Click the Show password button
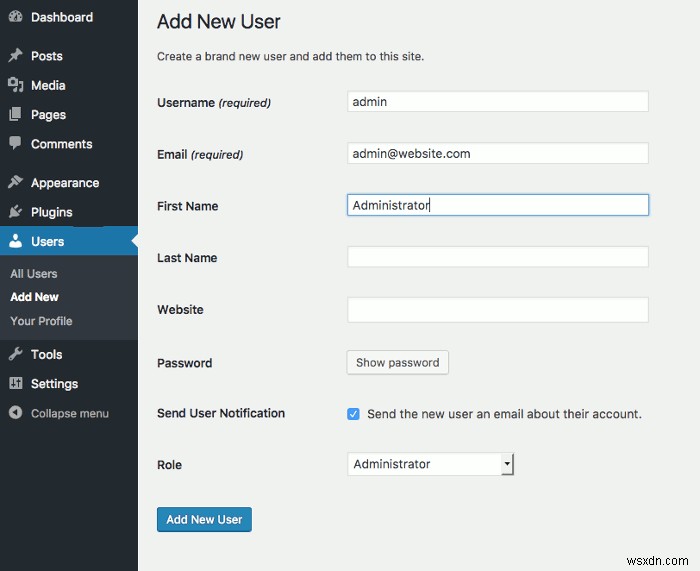Image resolution: width=700 pixels, height=571 pixels. 397,363
